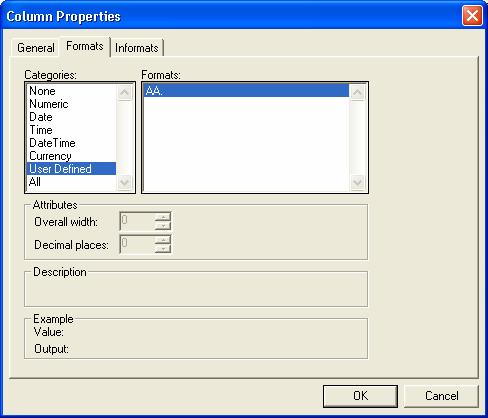The image size is (488, 418).
Task: Click the Decimal places input field
Action: 137,244
